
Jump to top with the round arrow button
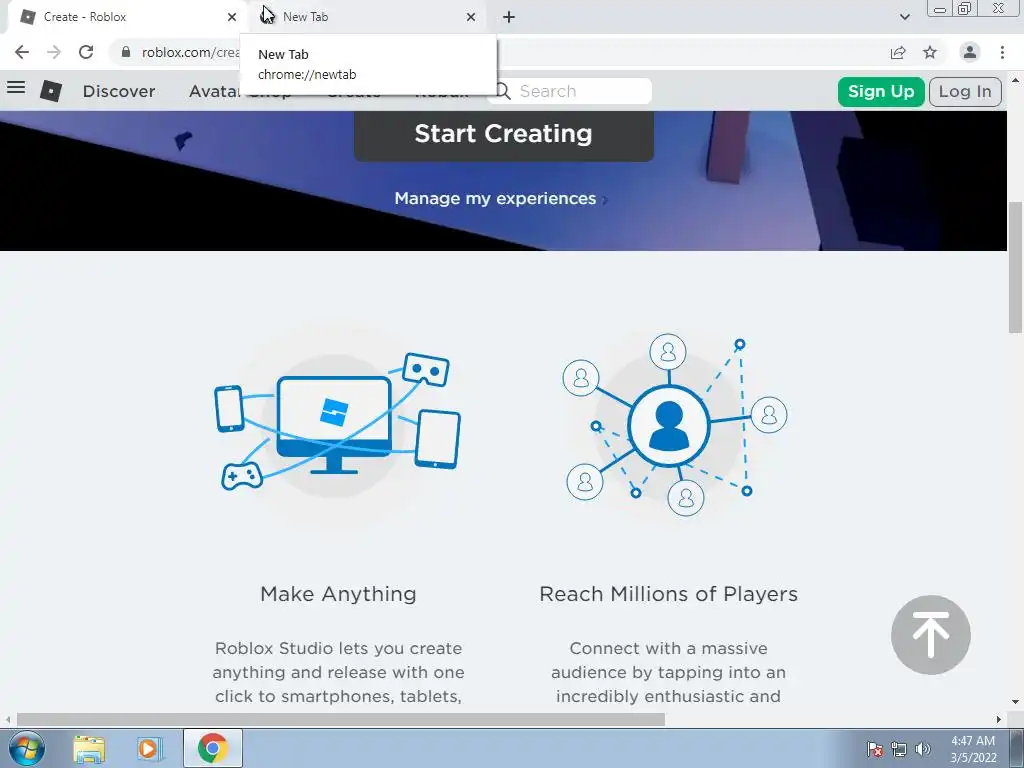click(931, 635)
